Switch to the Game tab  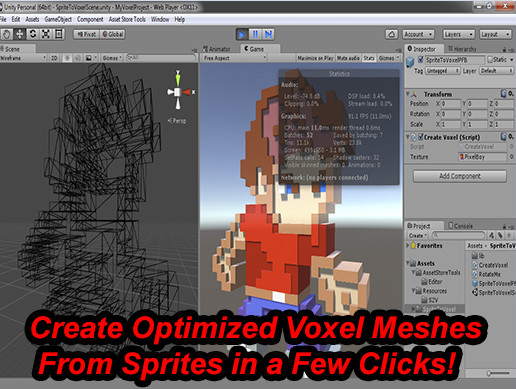259,49
